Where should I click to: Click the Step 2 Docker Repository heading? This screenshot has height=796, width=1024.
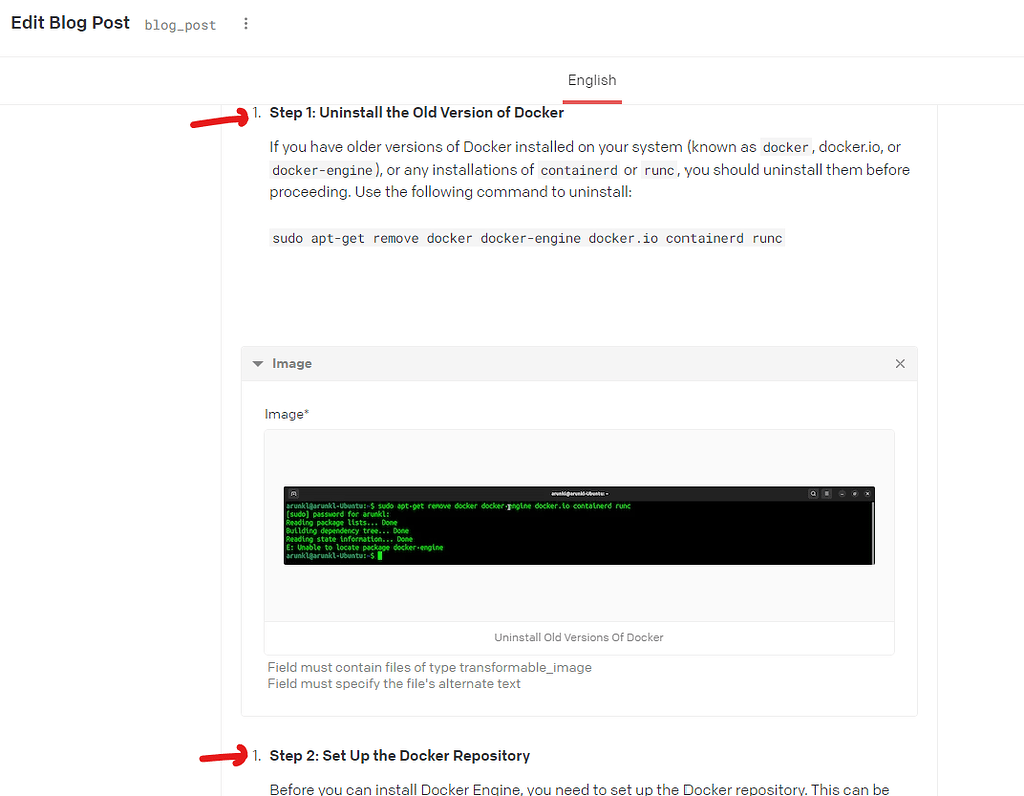tap(399, 755)
